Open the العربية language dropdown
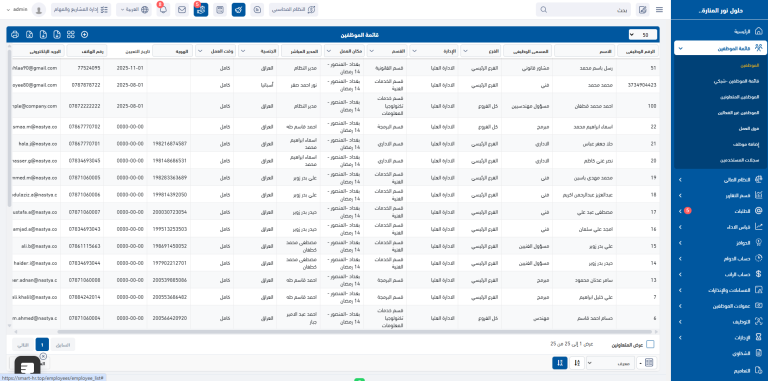The height and width of the screenshot is (381, 768). click(x=133, y=10)
